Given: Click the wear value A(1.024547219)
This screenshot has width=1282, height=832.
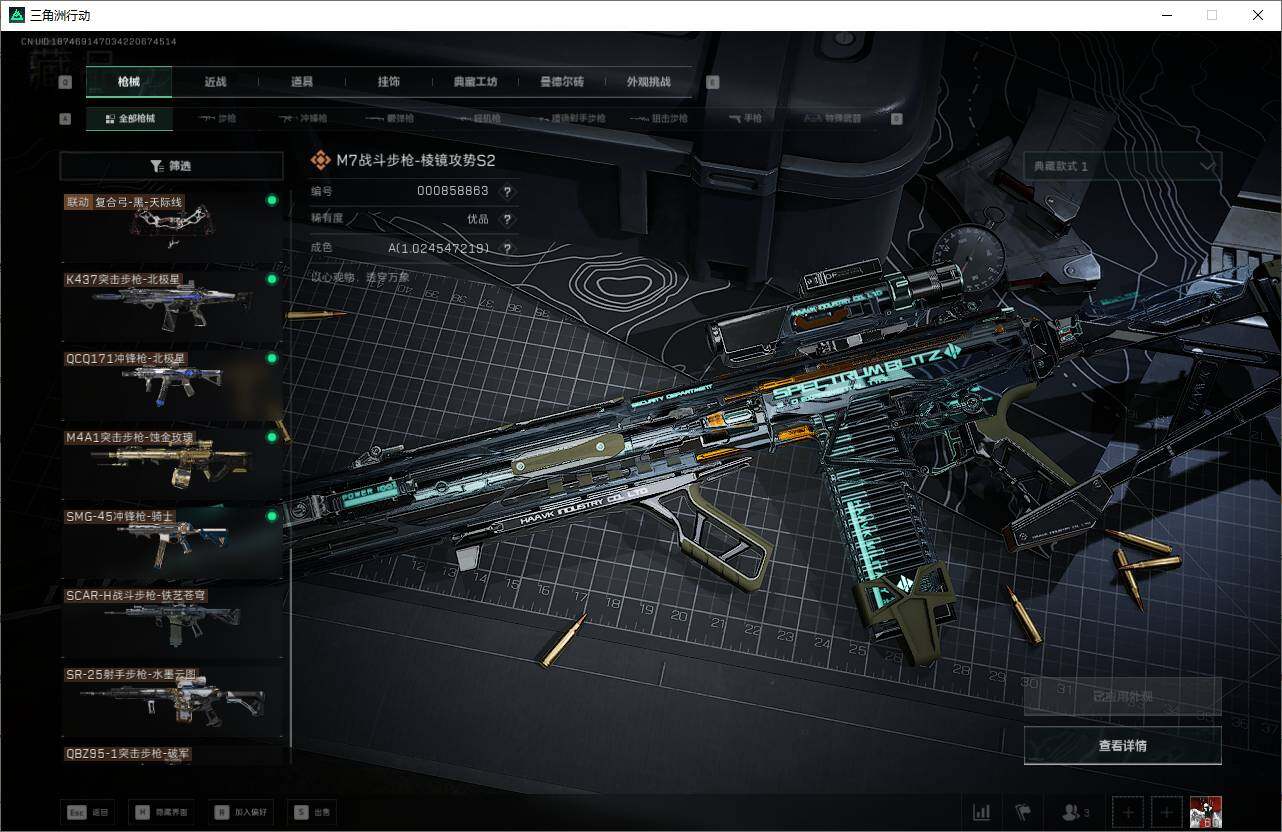Looking at the screenshot, I should click(x=439, y=248).
